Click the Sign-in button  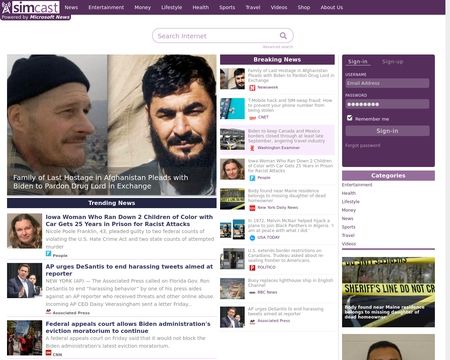[x=387, y=131]
